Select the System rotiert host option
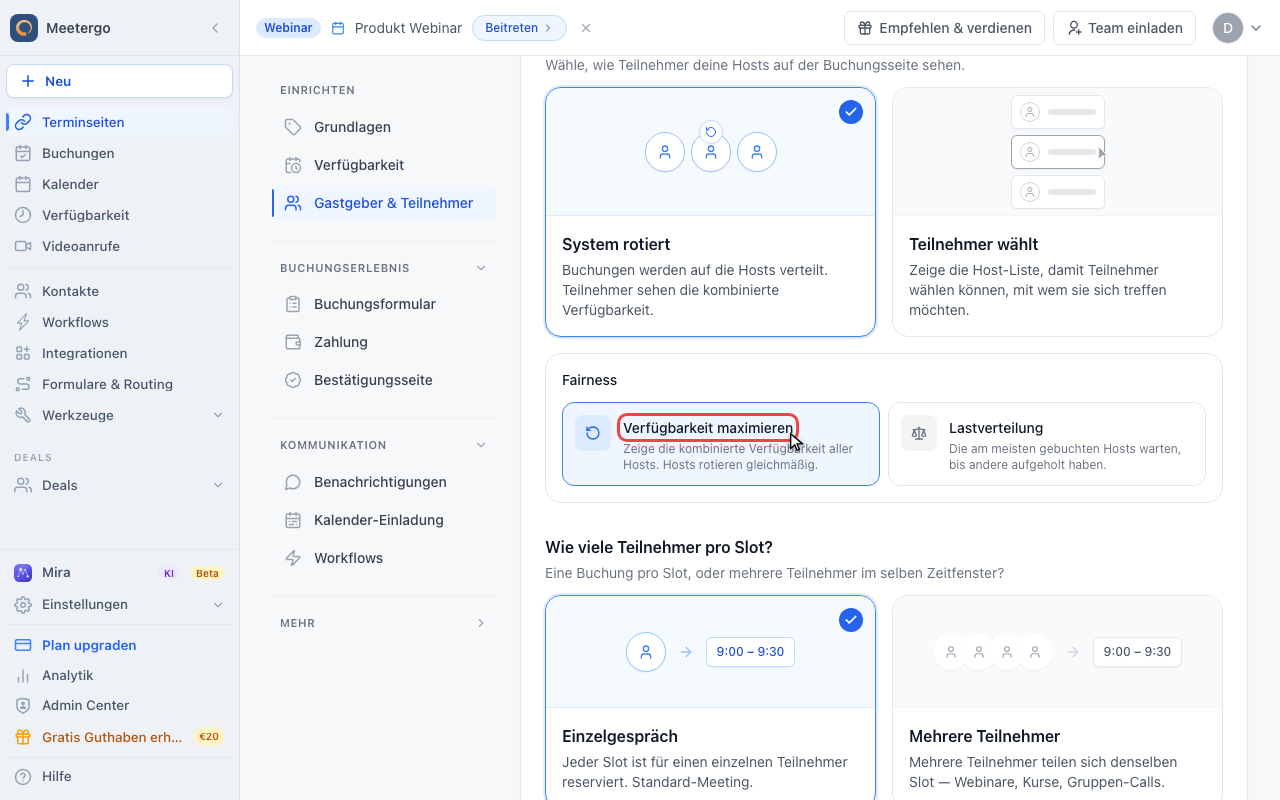 point(710,212)
